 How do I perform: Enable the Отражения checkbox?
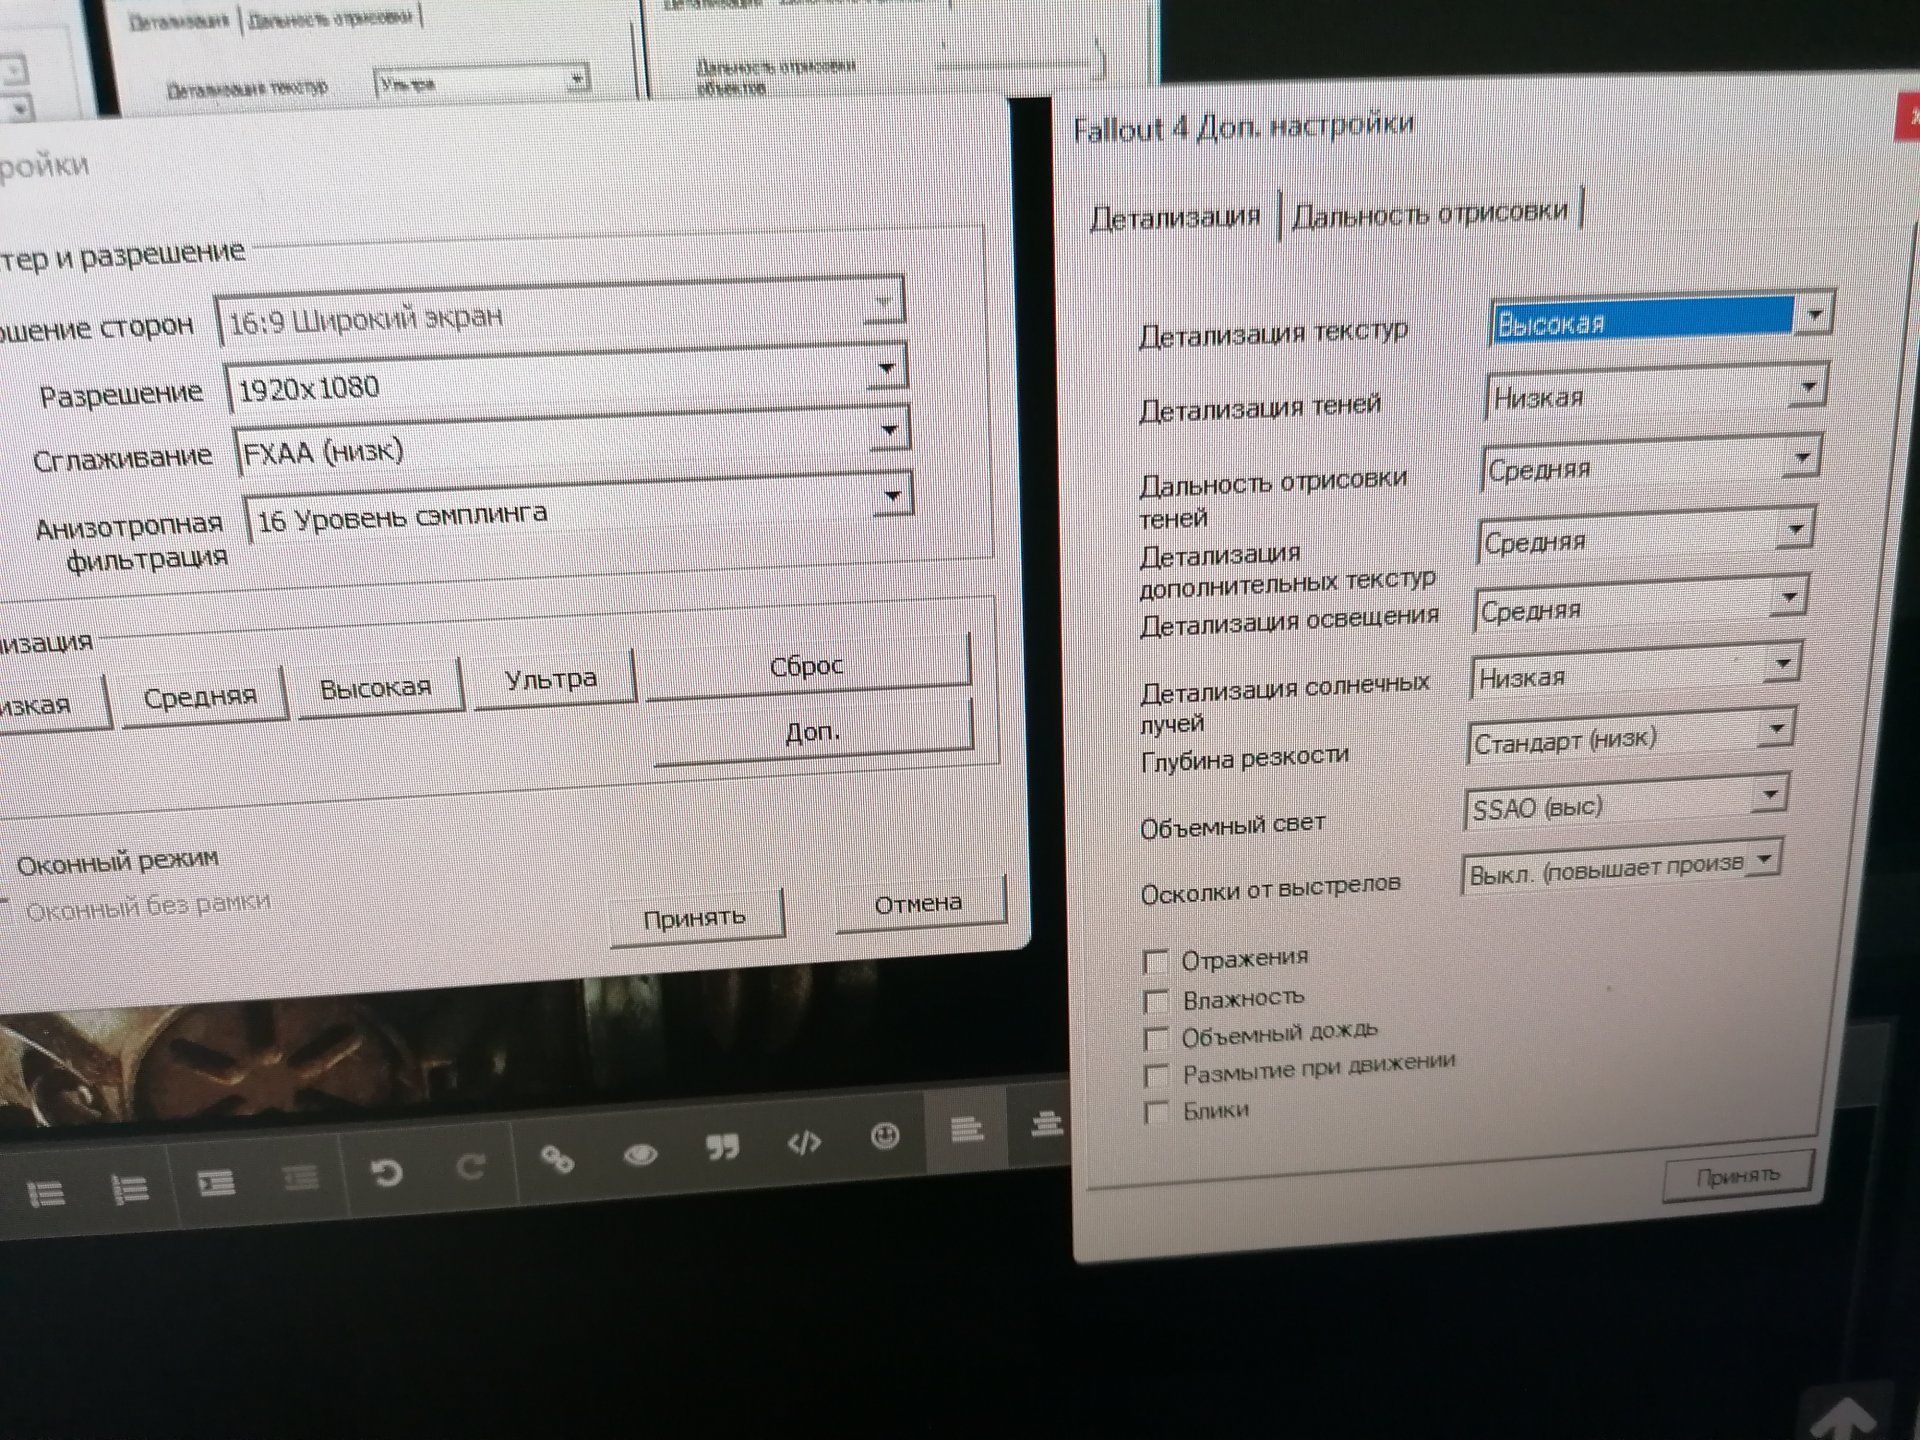tap(1155, 963)
